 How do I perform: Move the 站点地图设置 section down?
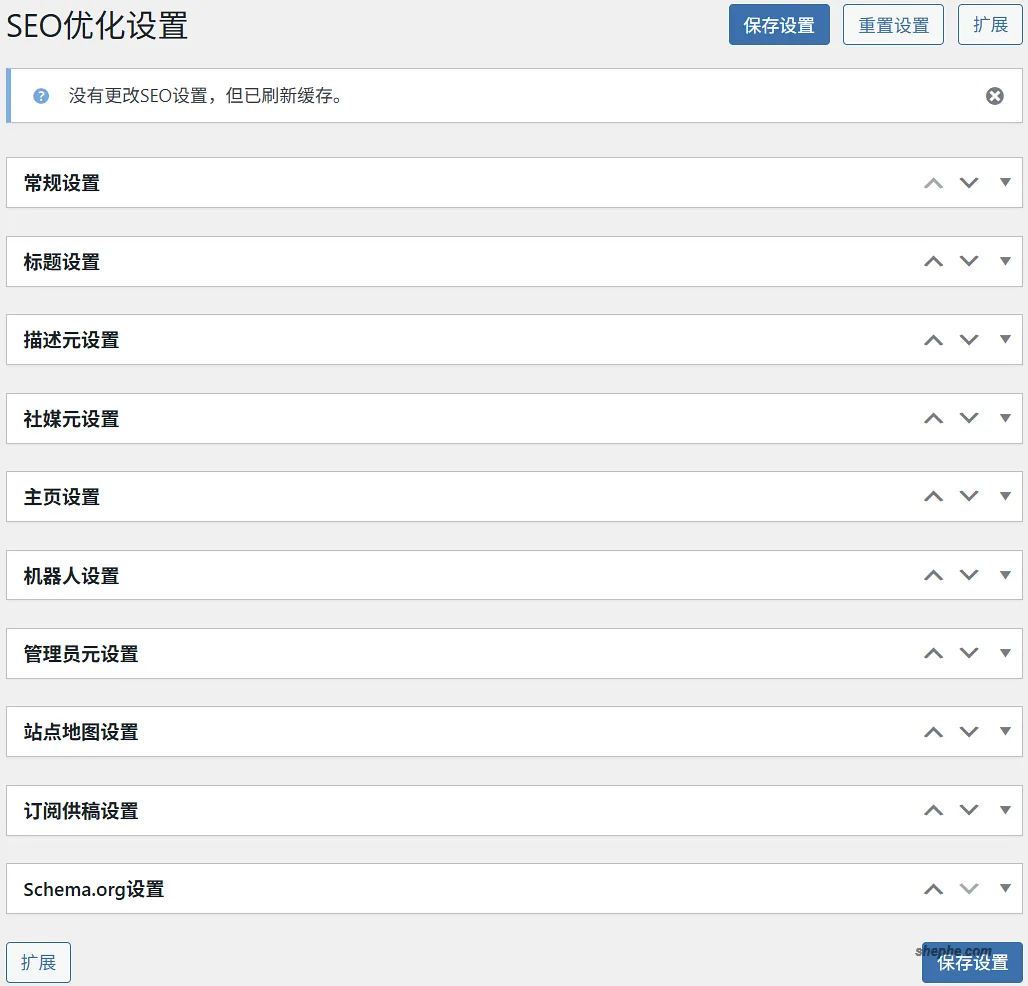click(x=968, y=732)
